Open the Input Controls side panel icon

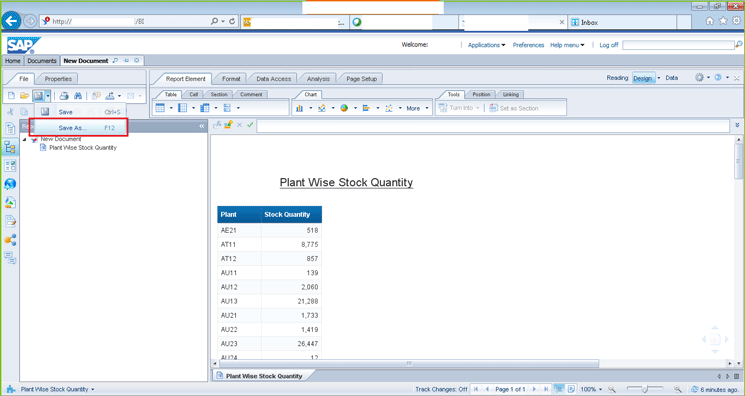(10, 165)
